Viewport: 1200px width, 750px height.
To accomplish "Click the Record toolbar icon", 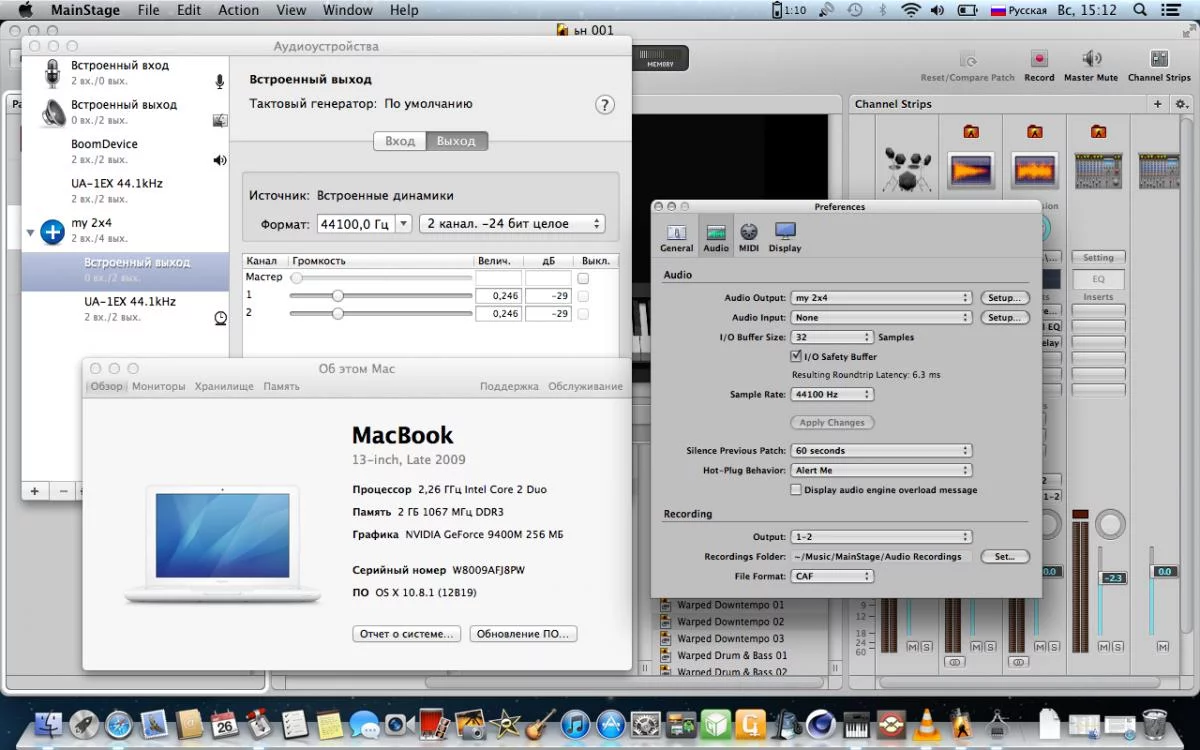I will tap(1039, 60).
